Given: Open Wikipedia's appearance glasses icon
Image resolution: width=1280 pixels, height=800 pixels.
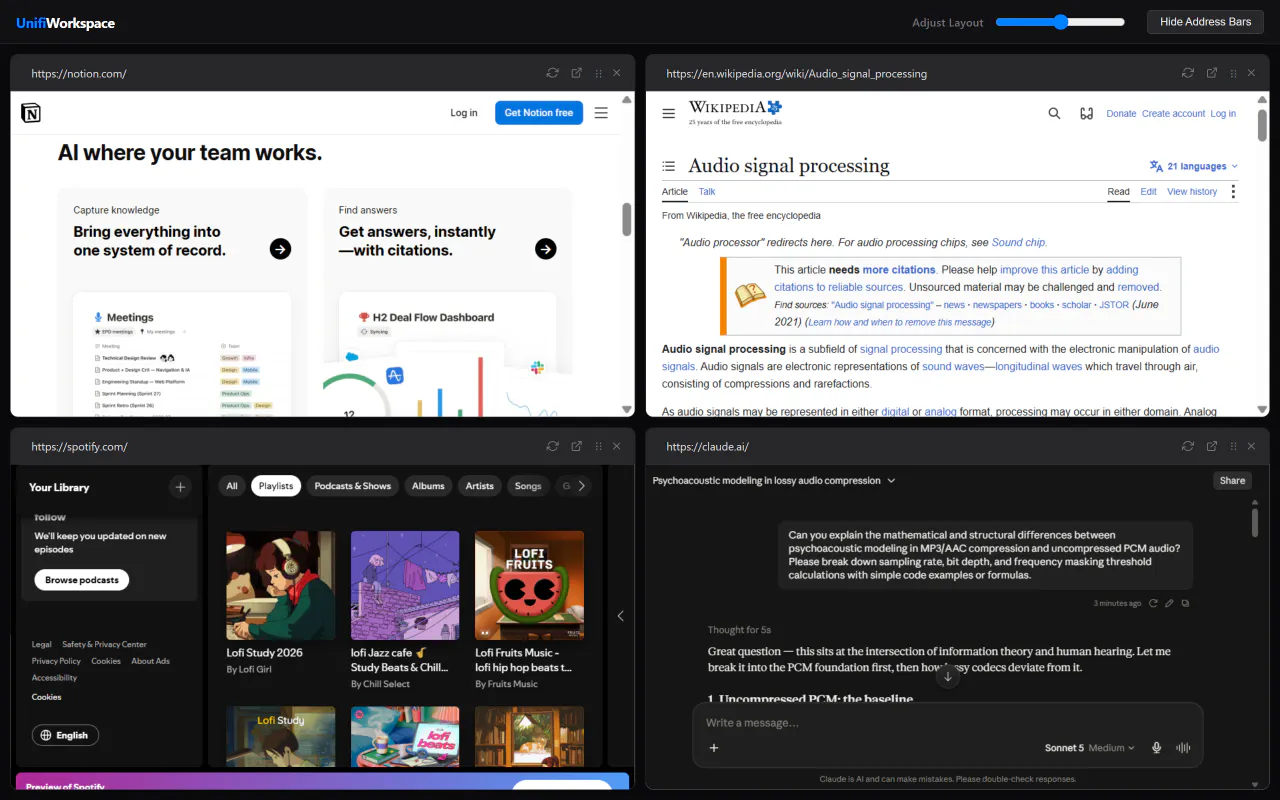Looking at the screenshot, I should point(1086,113).
